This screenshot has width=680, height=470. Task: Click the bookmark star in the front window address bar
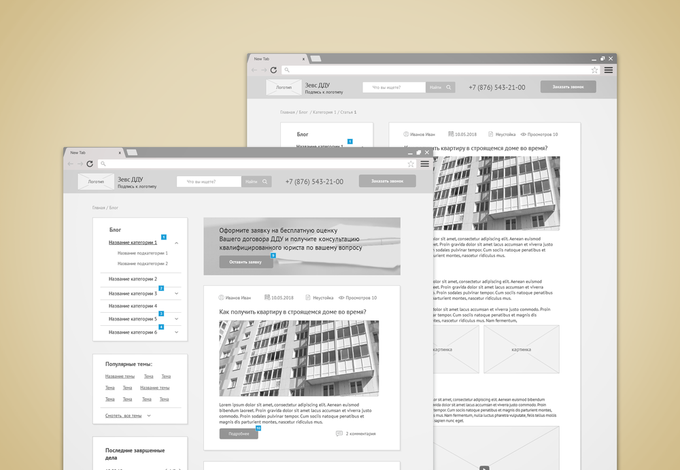point(411,164)
